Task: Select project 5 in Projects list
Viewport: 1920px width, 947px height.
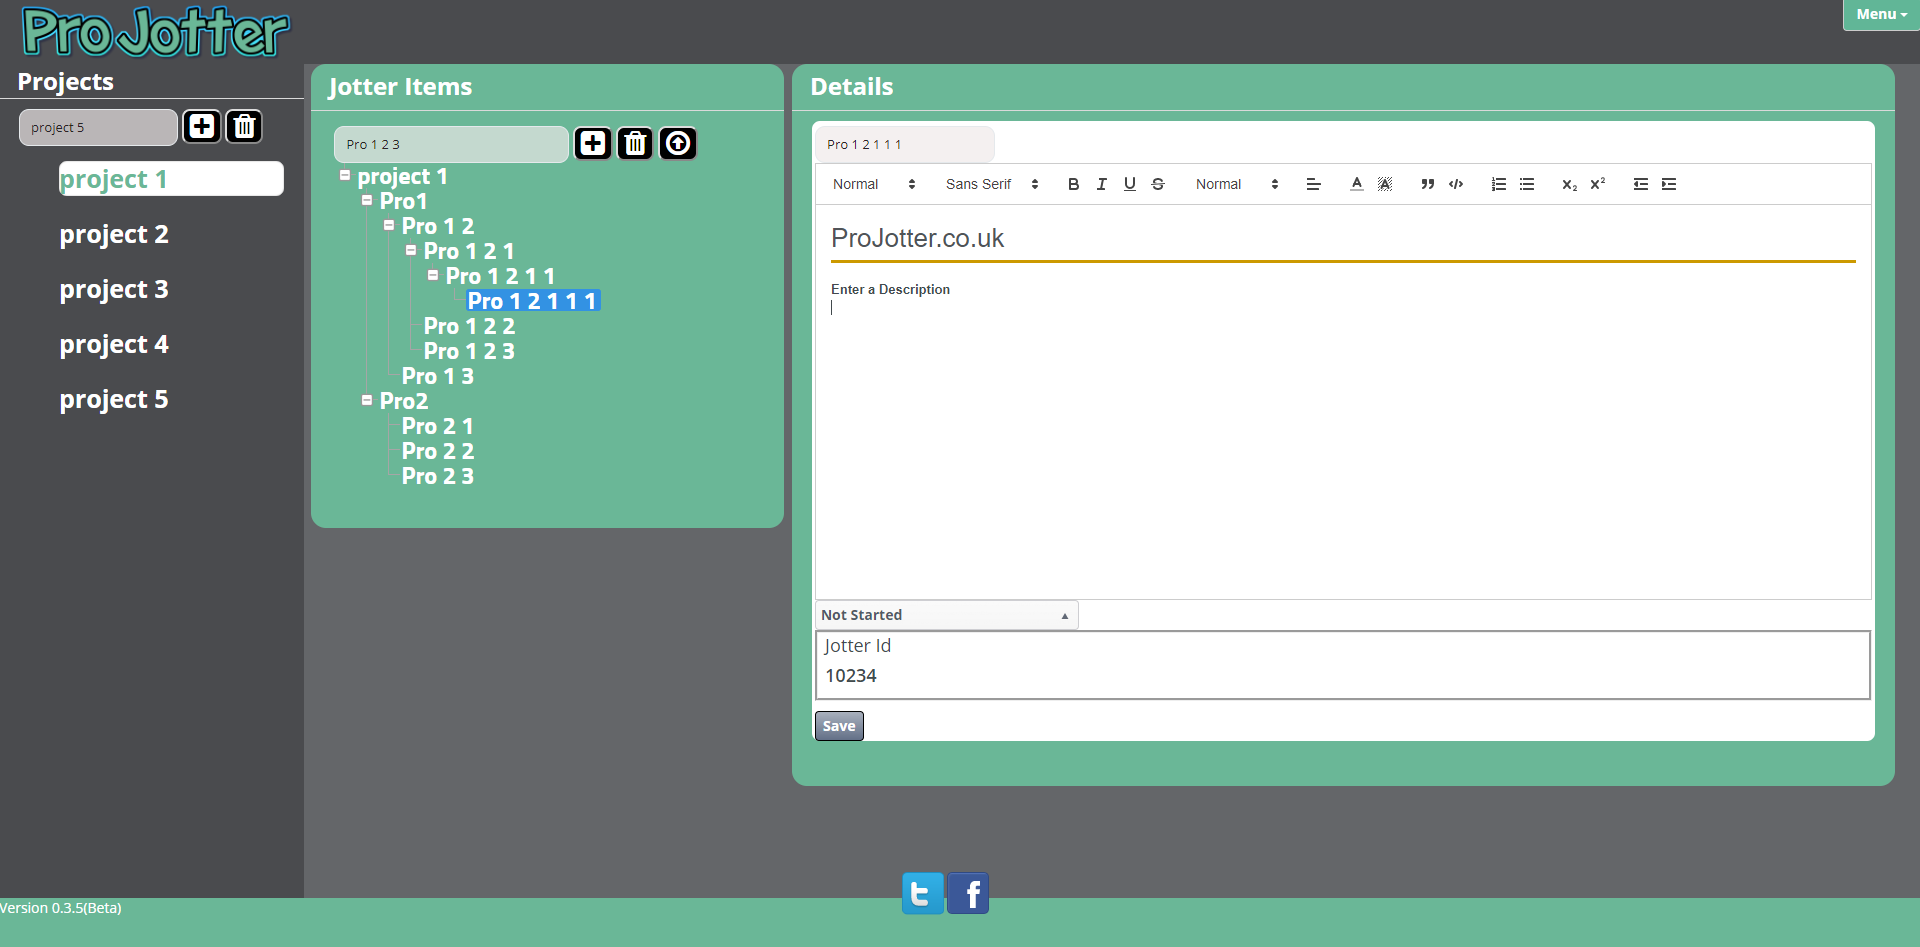Action: click(x=114, y=399)
